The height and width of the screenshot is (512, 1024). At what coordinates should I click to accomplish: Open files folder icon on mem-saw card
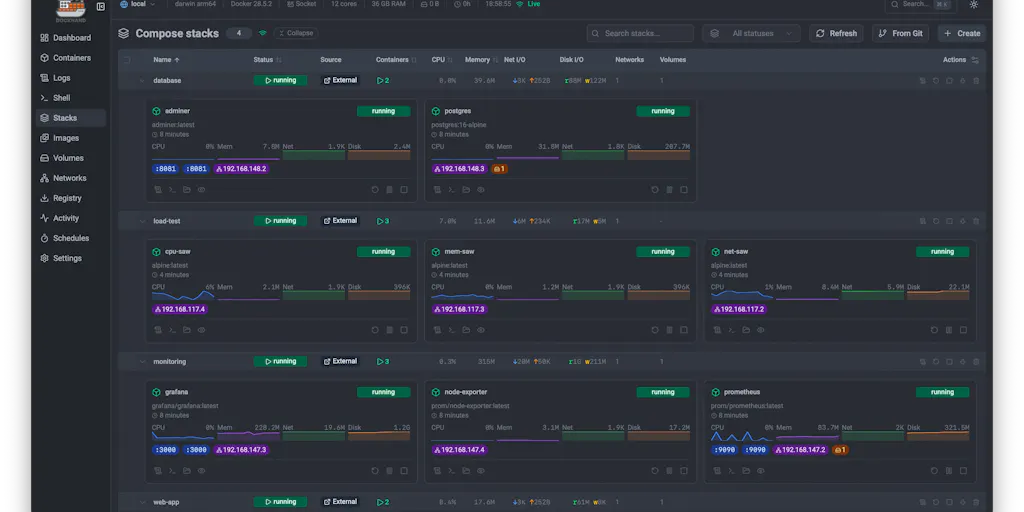point(466,330)
